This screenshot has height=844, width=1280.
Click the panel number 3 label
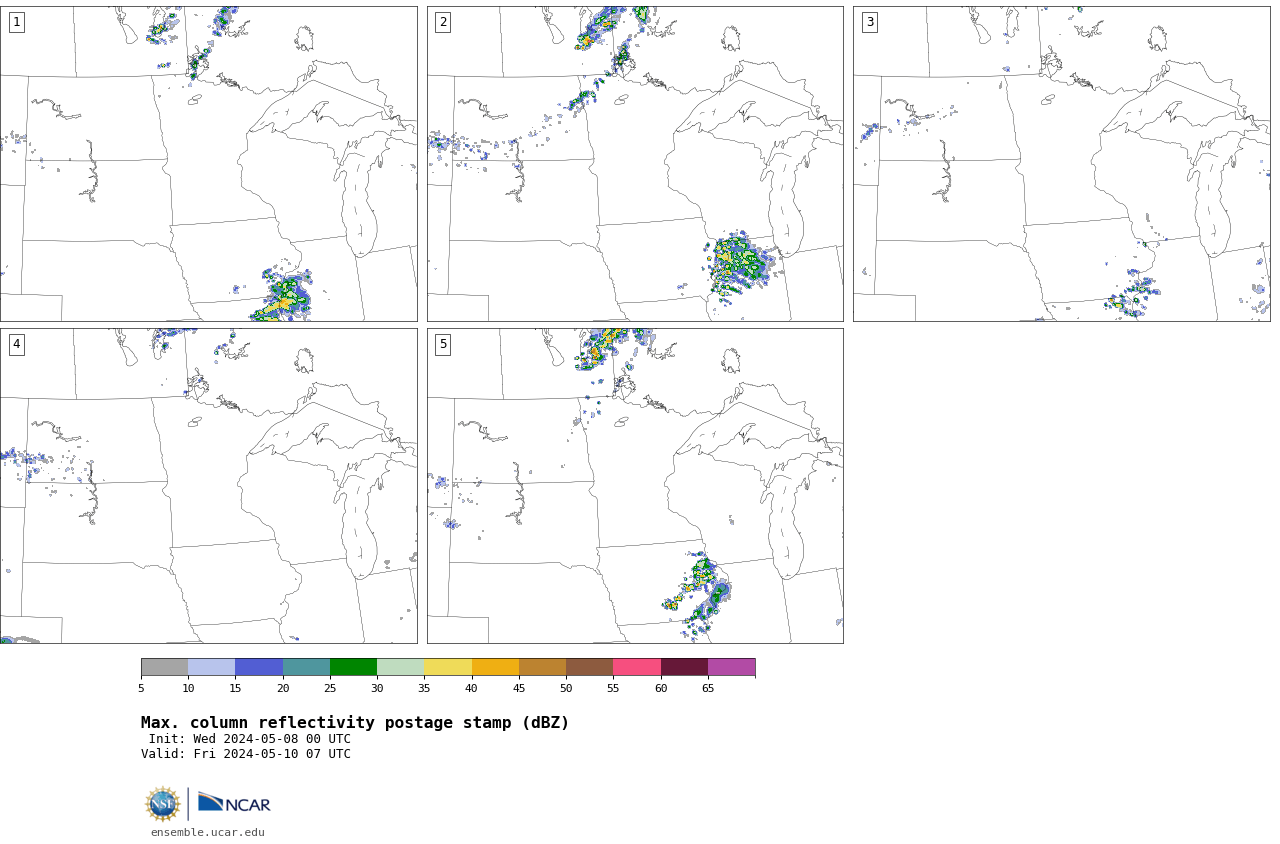[869, 22]
